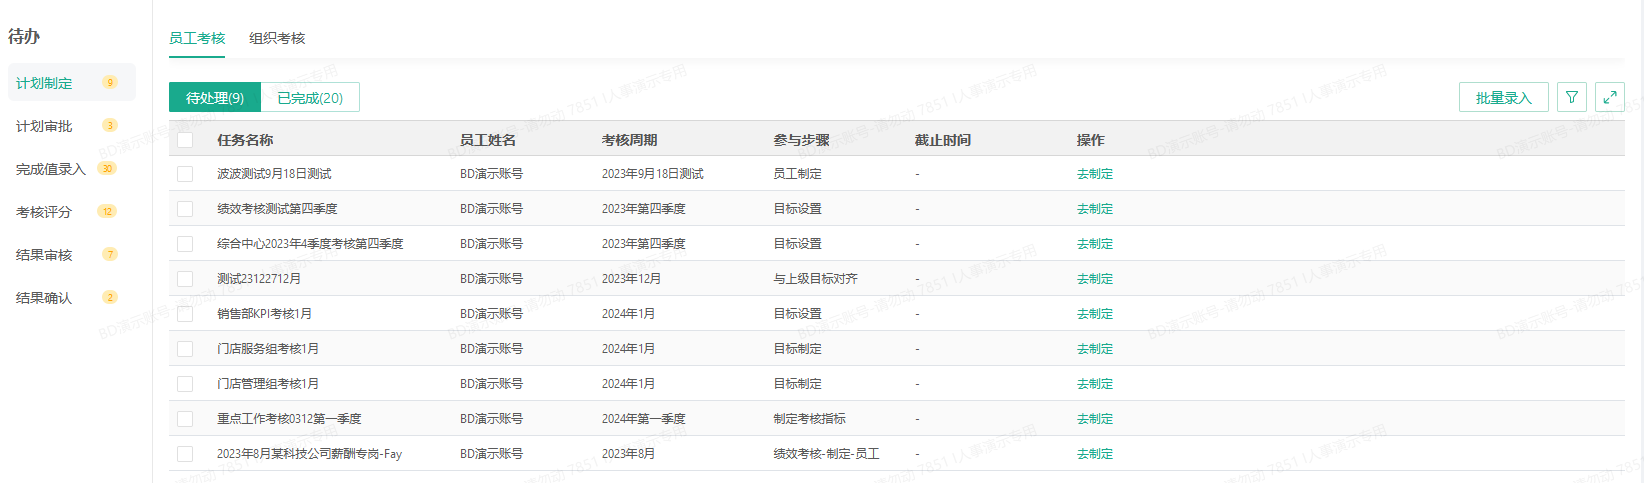This screenshot has height=483, width=1644.
Task: Check the box for 波波测试9月18日测试
Action: 185,174
